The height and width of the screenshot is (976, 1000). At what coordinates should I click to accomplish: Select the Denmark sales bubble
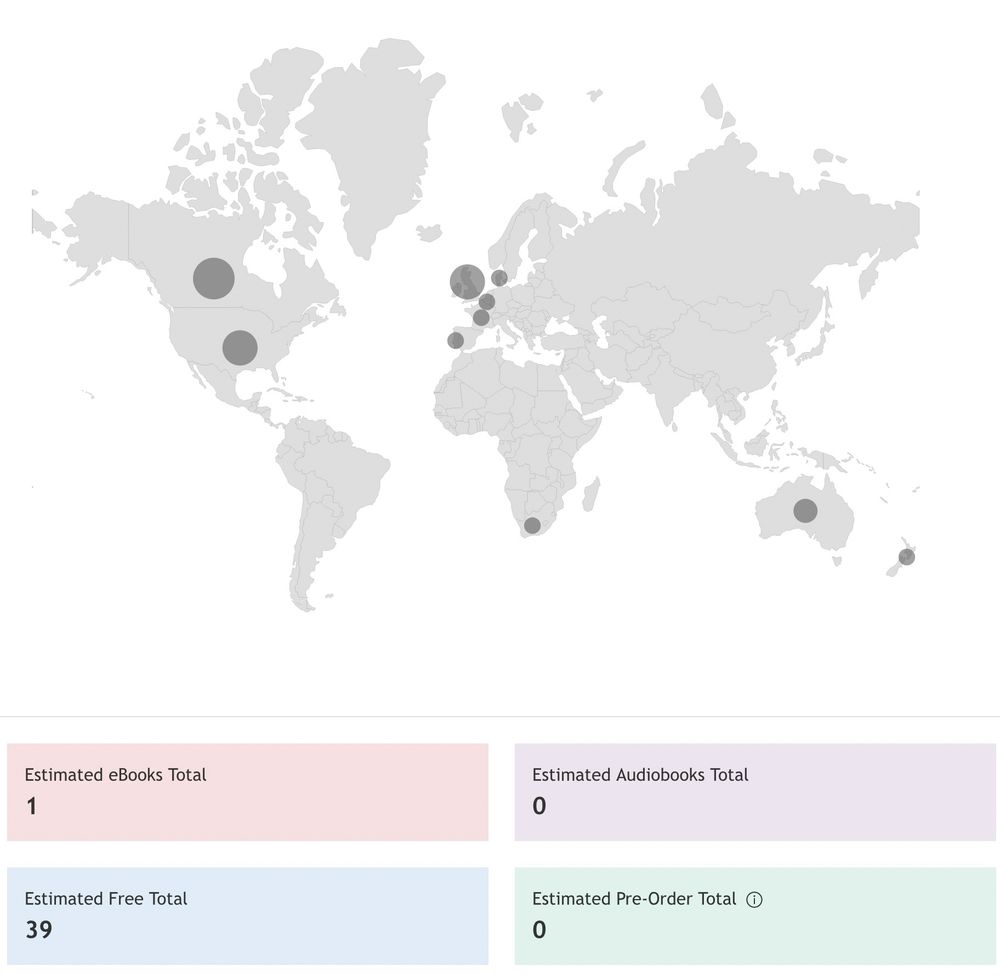point(497,277)
